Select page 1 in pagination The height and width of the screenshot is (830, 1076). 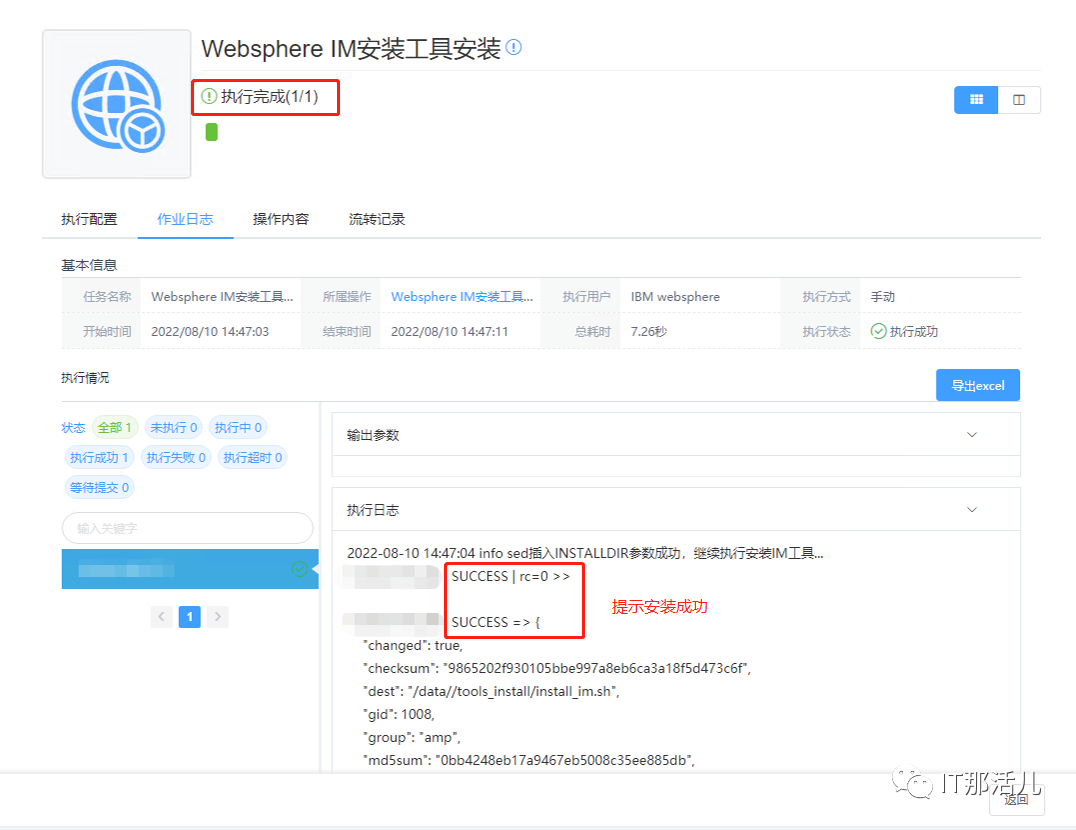189,617
